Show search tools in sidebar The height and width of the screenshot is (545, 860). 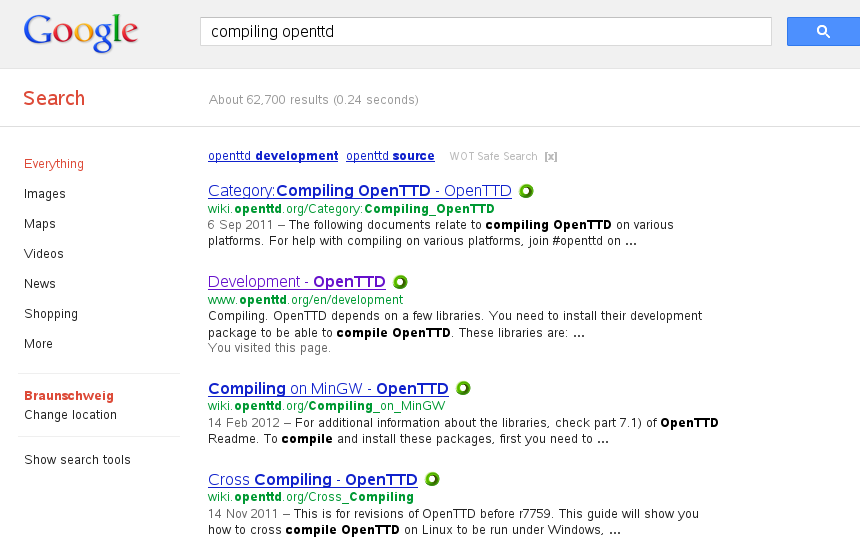(x=77, y=460)
